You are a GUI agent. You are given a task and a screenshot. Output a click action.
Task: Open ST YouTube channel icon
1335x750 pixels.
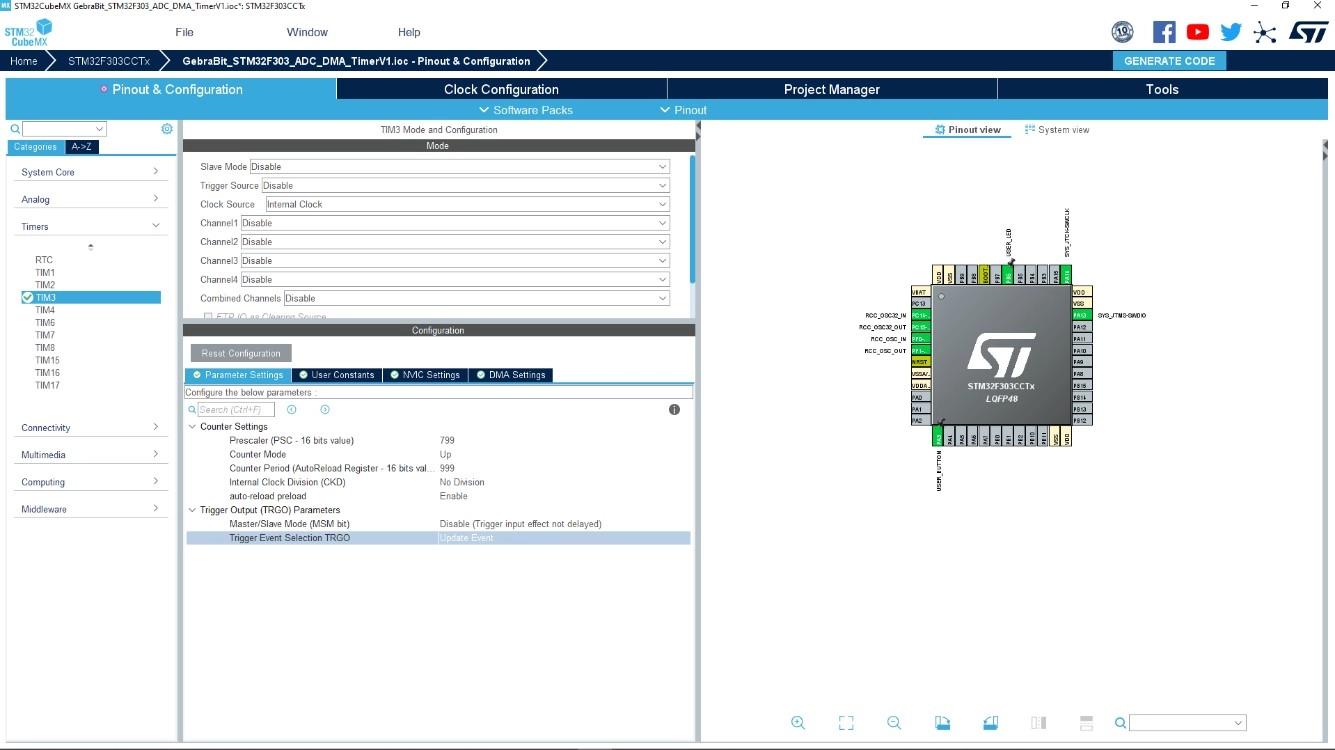click(x=1198, y=32)
